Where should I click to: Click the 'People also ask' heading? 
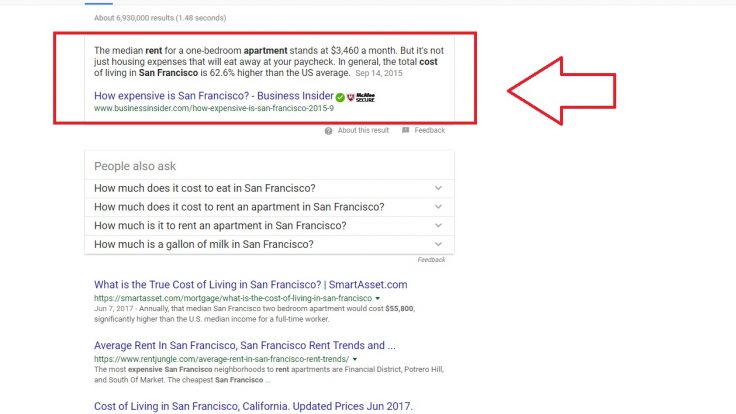[x=135, y=166]
